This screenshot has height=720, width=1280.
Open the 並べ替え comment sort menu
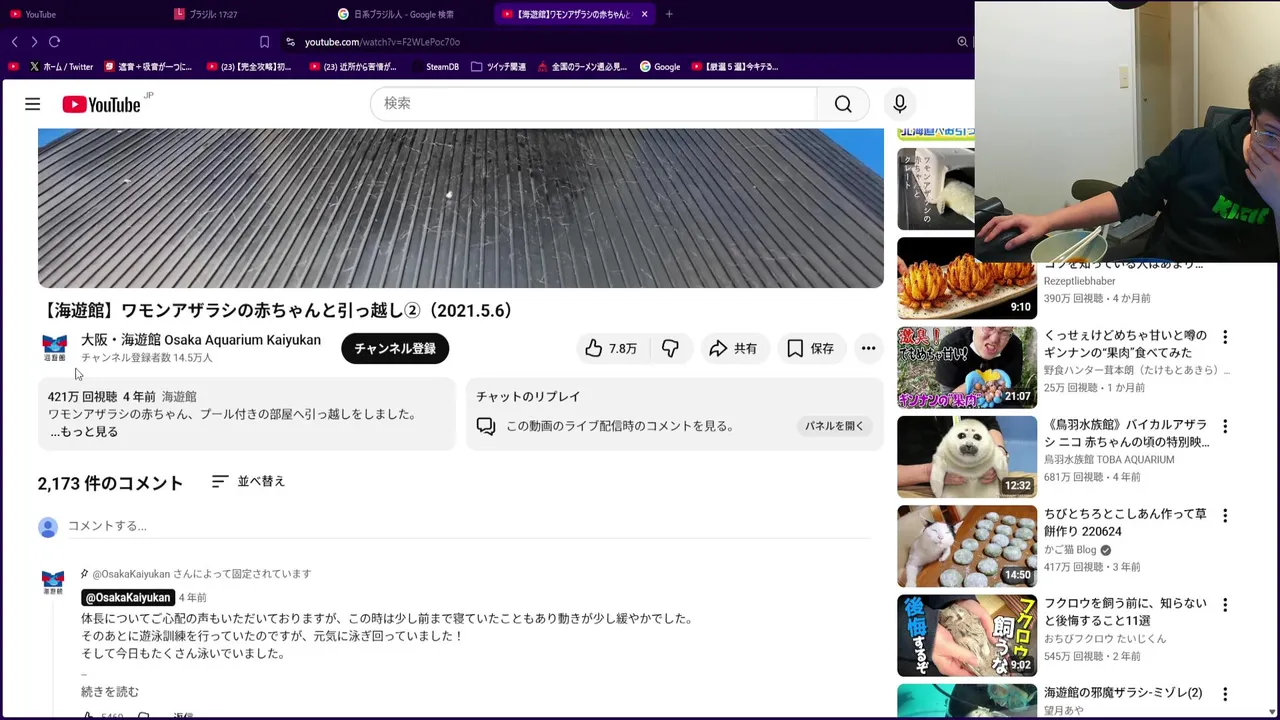pyautogui.click(x=249, y=482)
